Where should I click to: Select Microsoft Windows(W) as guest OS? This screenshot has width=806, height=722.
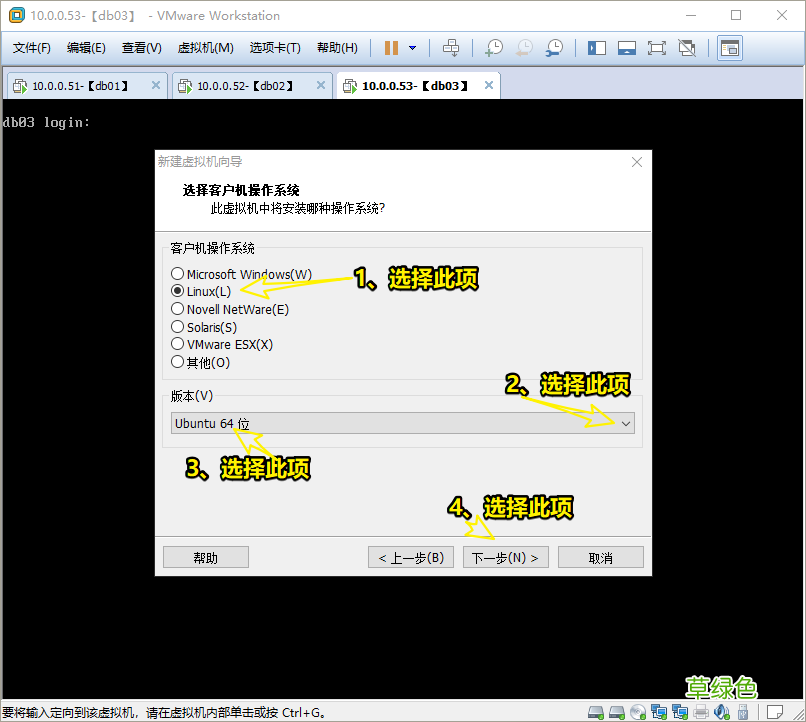tap(241, 274)
